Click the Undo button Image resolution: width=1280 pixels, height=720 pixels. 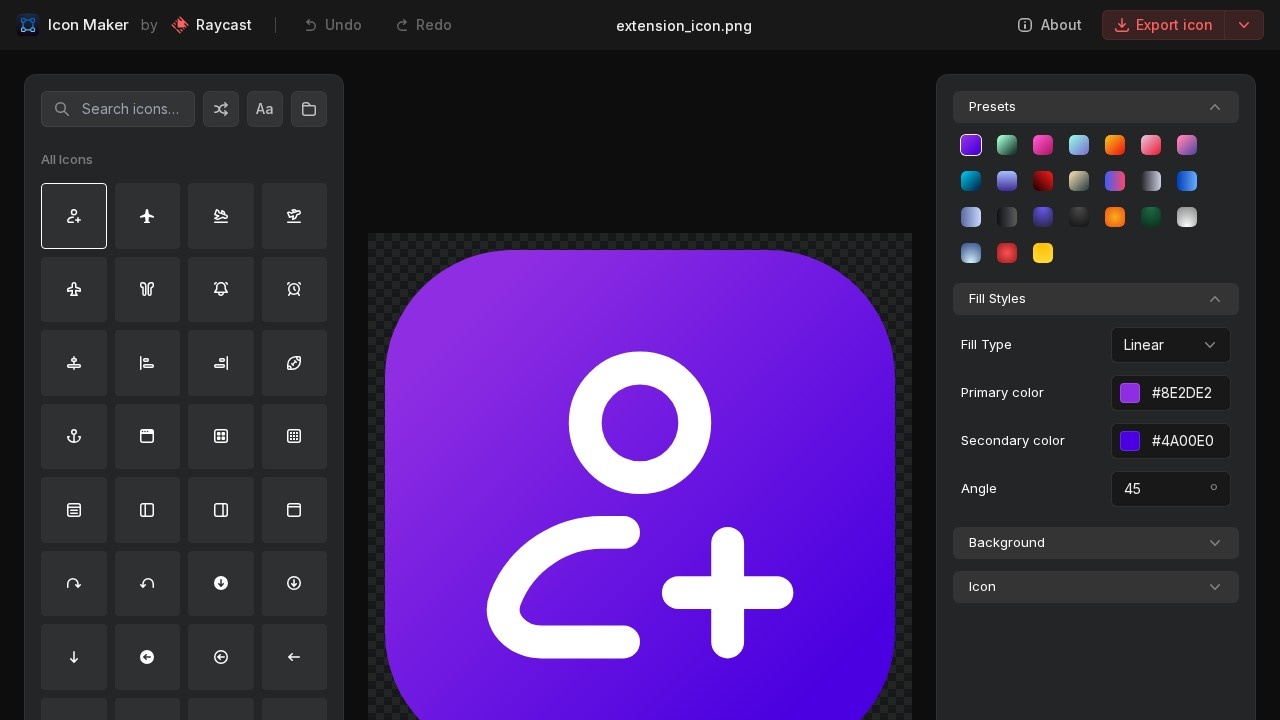(x=333, y=25)
